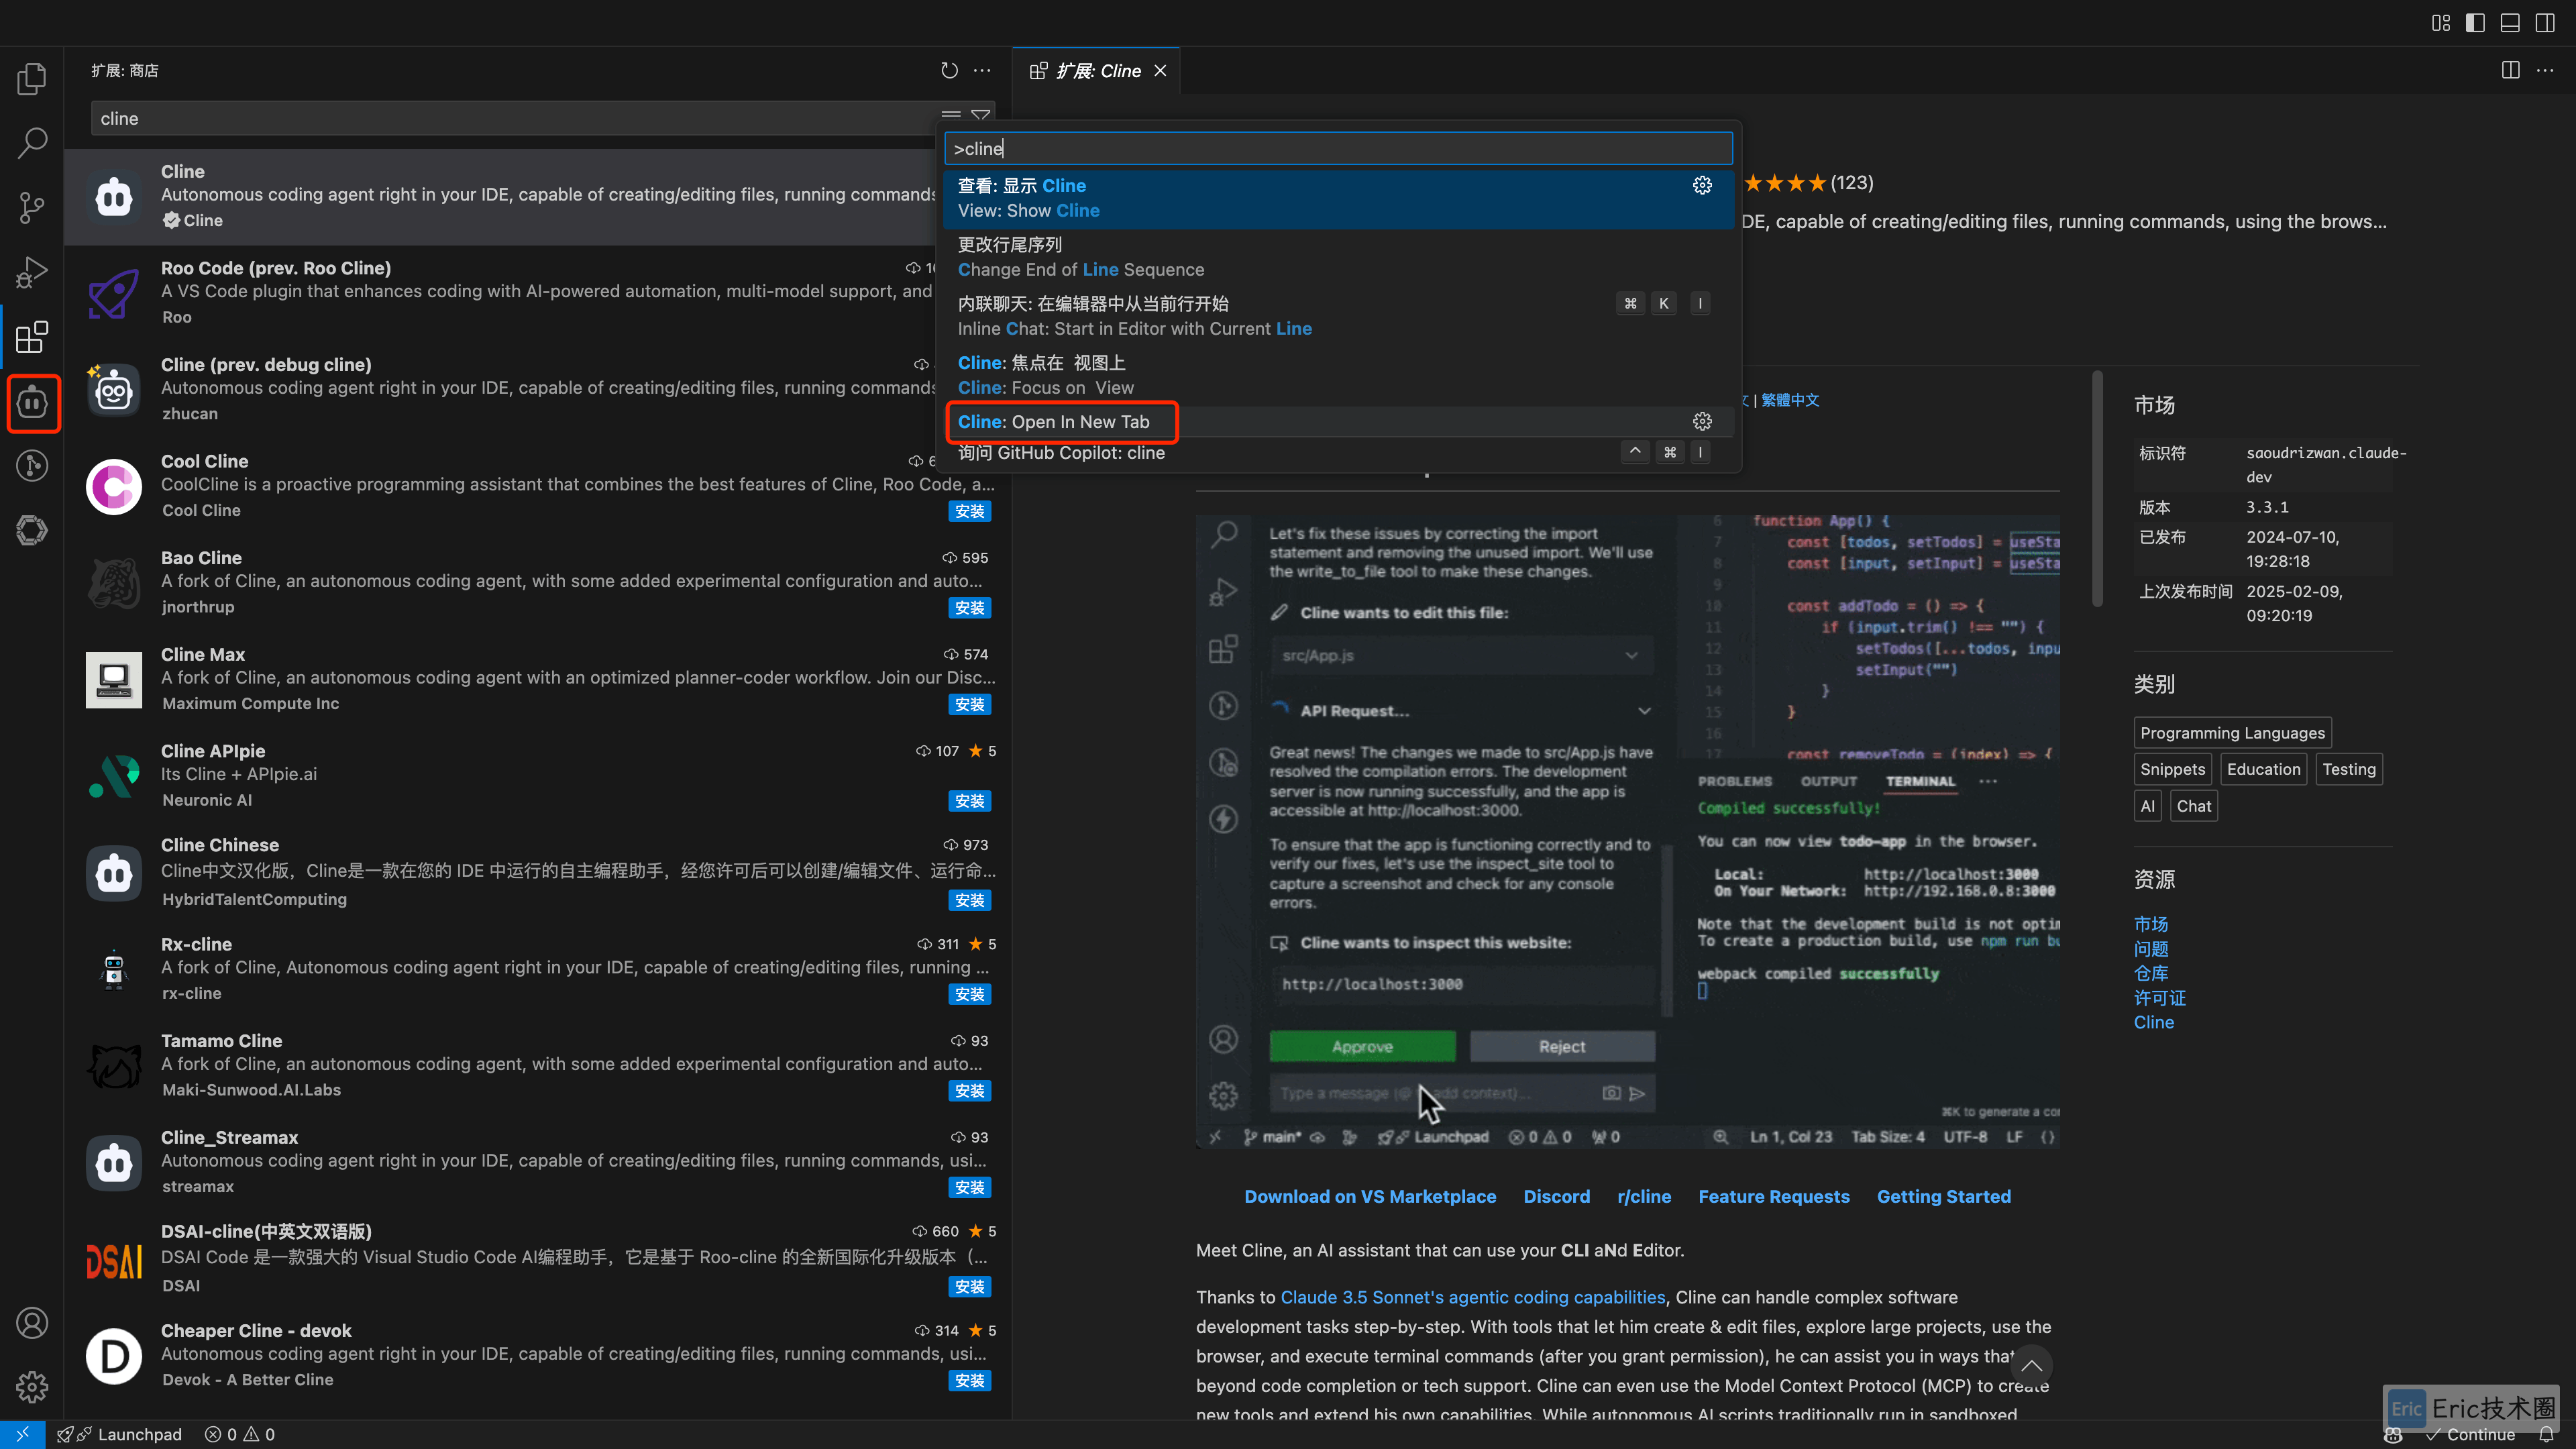Open extensions view more actions menu
The width and height of the screenshot is (2576, 1449).
(x=983, y=70)
